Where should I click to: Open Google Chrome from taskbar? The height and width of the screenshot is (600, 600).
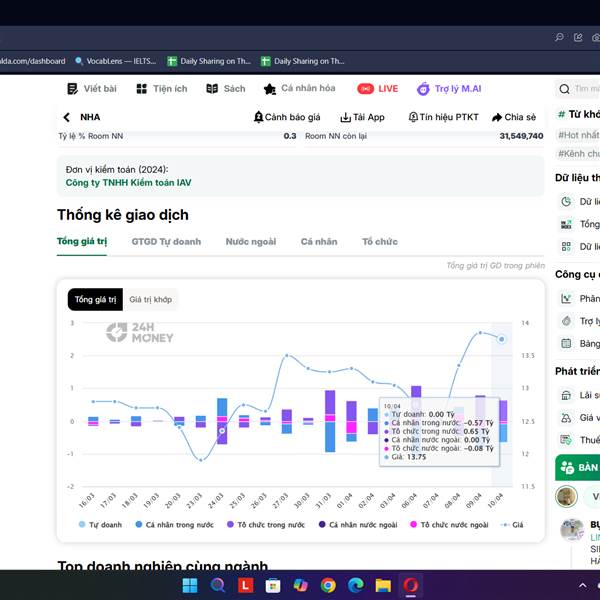[328, 585]
